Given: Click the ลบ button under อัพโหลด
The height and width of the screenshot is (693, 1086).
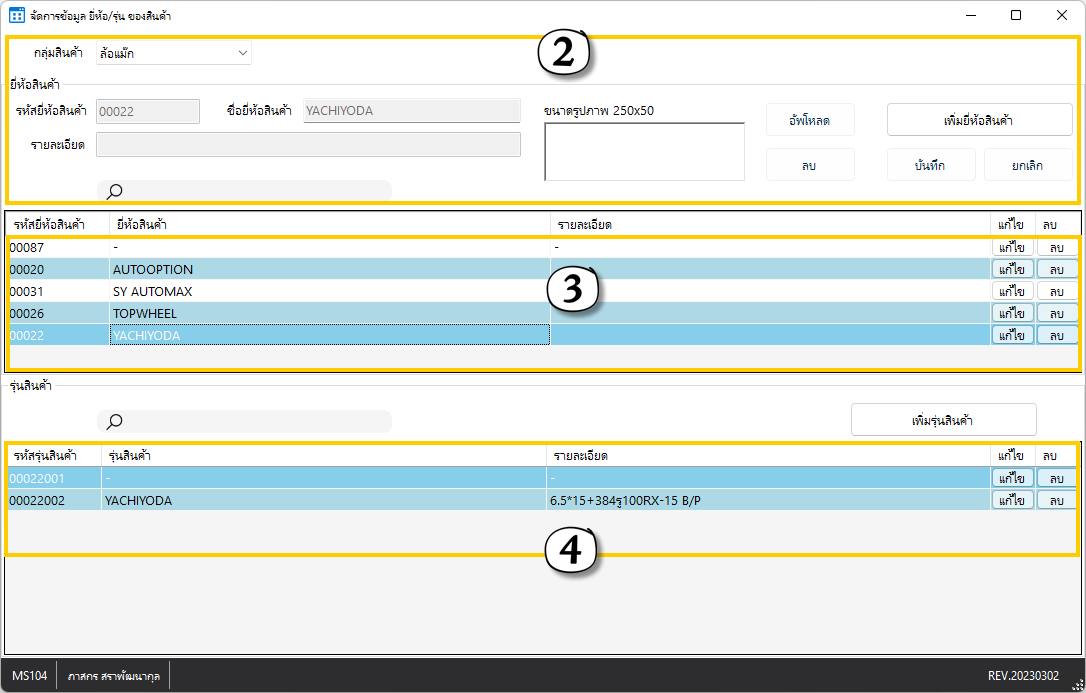Looking at the screenshot, I should point(809,165).
